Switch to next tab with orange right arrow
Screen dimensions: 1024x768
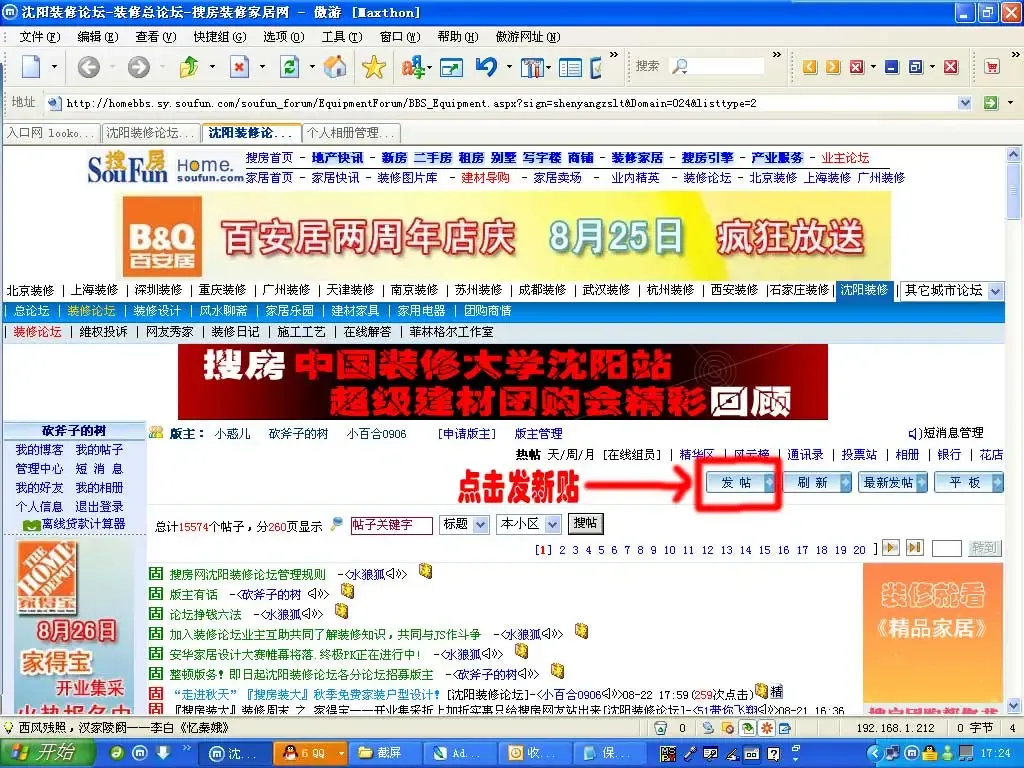pyautogui.click(x=833, y=67)
